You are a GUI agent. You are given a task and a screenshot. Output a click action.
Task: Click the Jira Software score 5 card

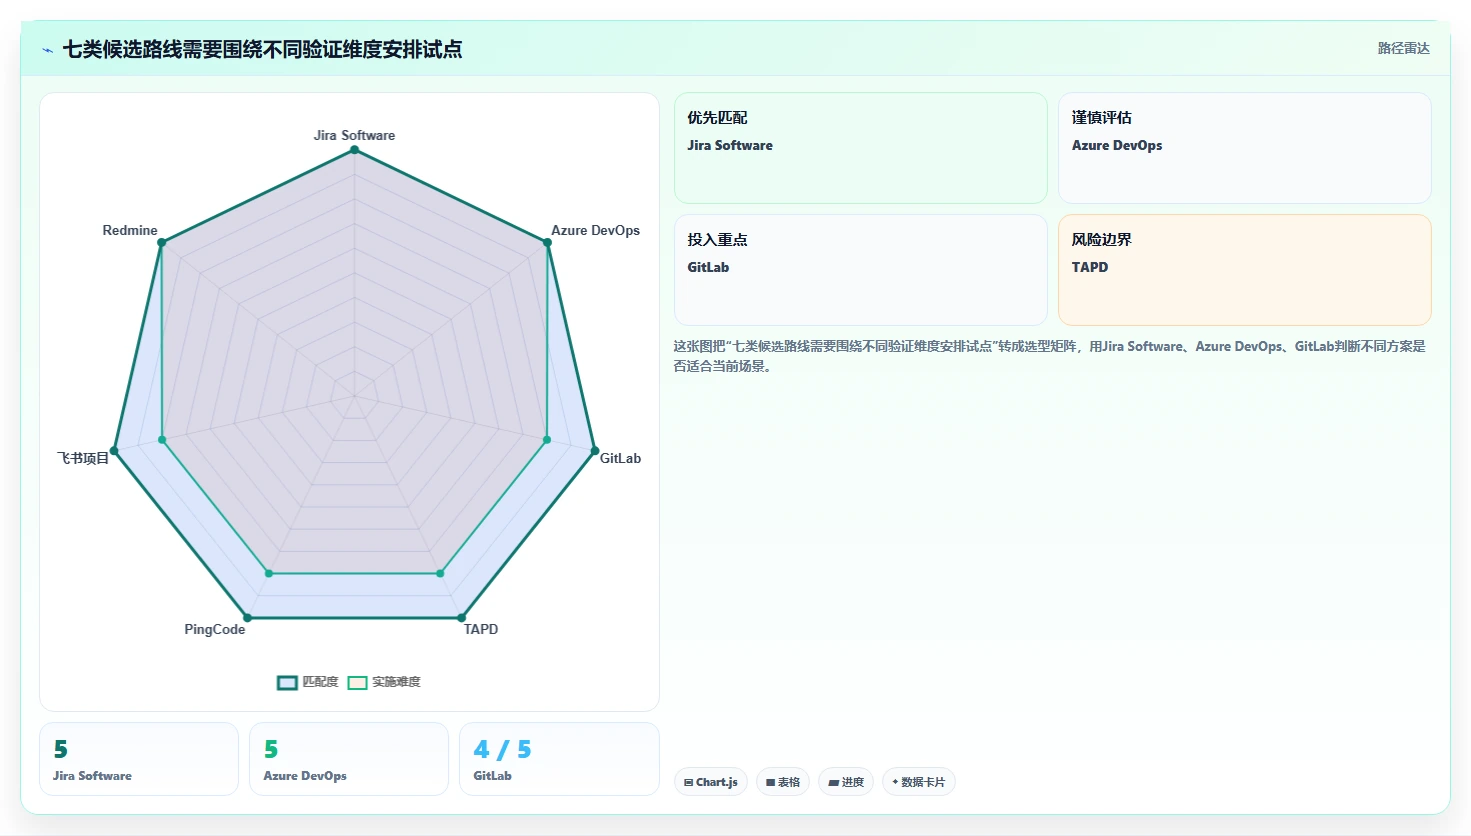[x=139, y=759]
